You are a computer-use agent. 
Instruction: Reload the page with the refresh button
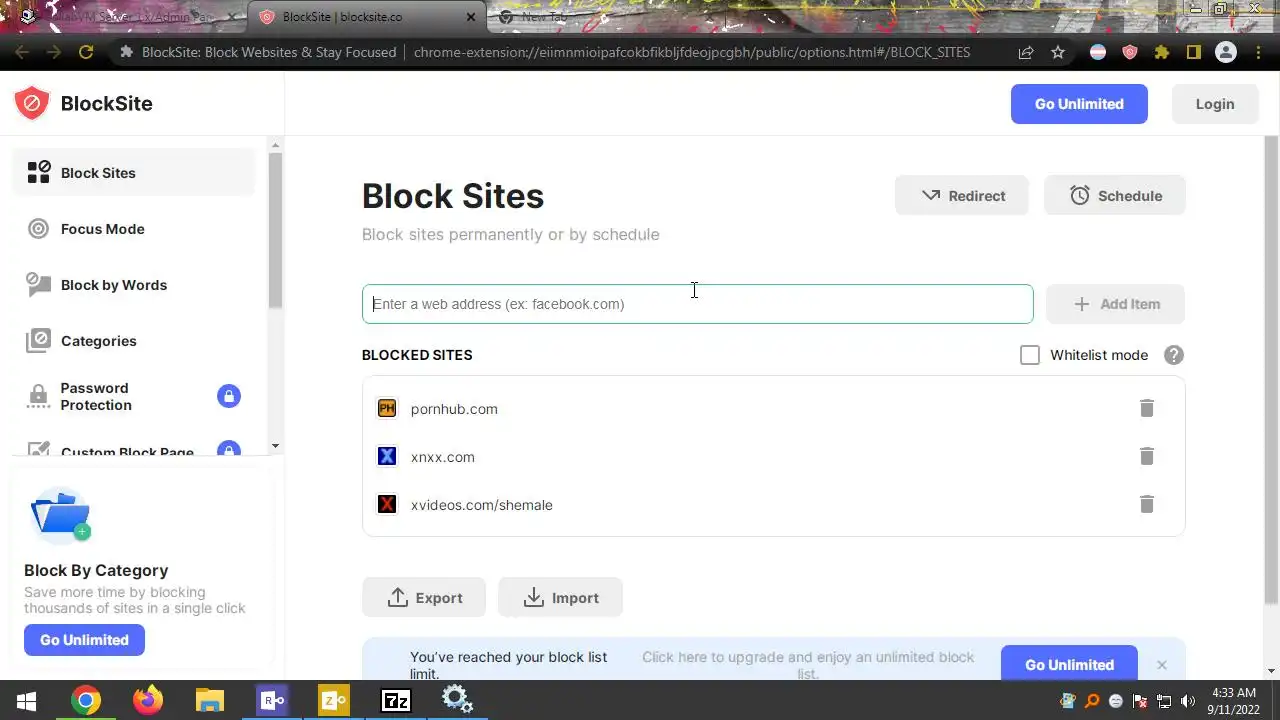86,52
